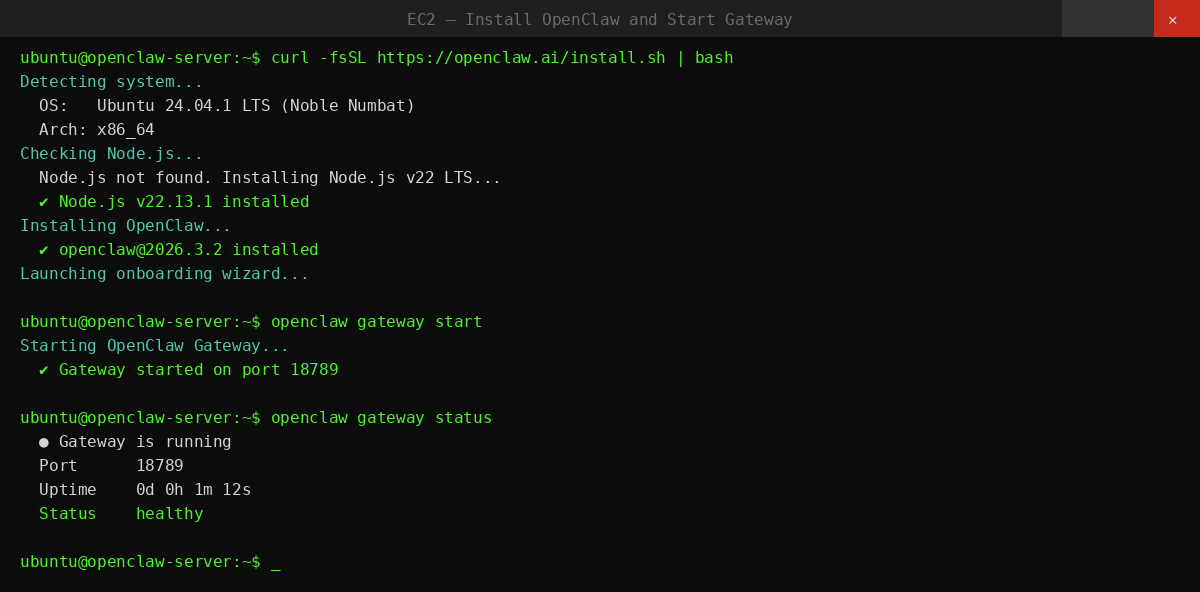The height and width of the screenshot is (592, 1200).
Task: Click the Uptime value '0d 0h 1m 12s'
Action: coord(193,490)
